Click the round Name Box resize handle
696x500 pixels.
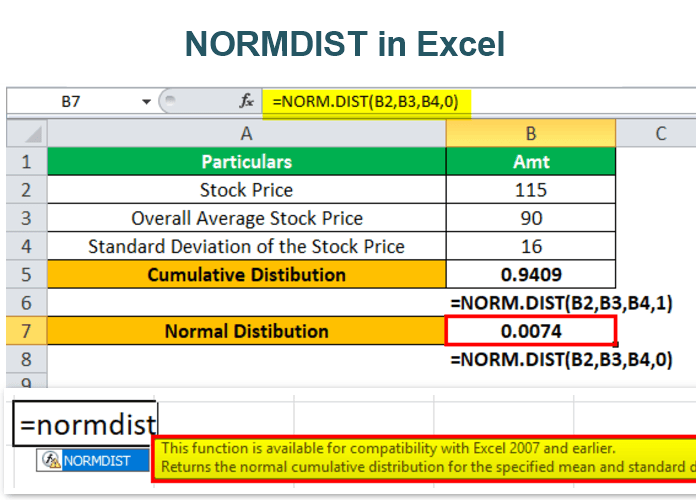click(169, 101)
